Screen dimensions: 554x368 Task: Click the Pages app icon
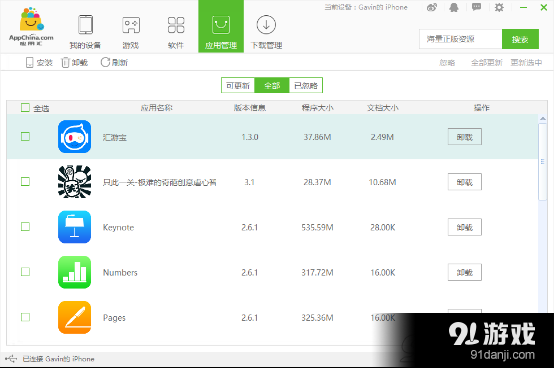tap(75, 317)
